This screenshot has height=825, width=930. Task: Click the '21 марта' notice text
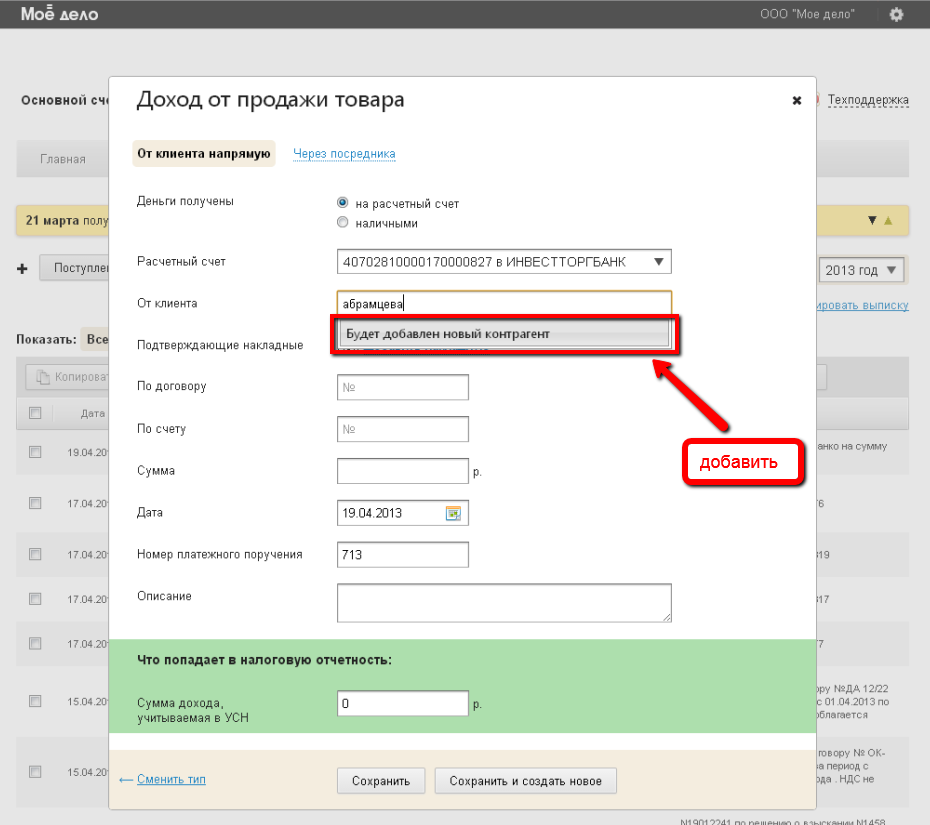(52, 221)
